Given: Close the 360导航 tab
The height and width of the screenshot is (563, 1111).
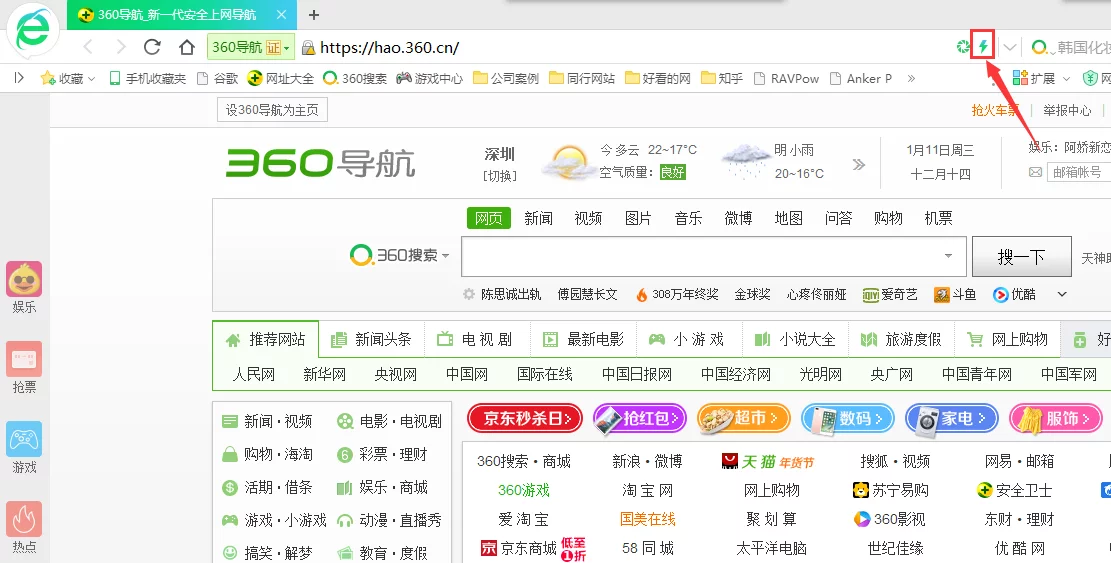Looking at the screenshot, I should 281,15.
